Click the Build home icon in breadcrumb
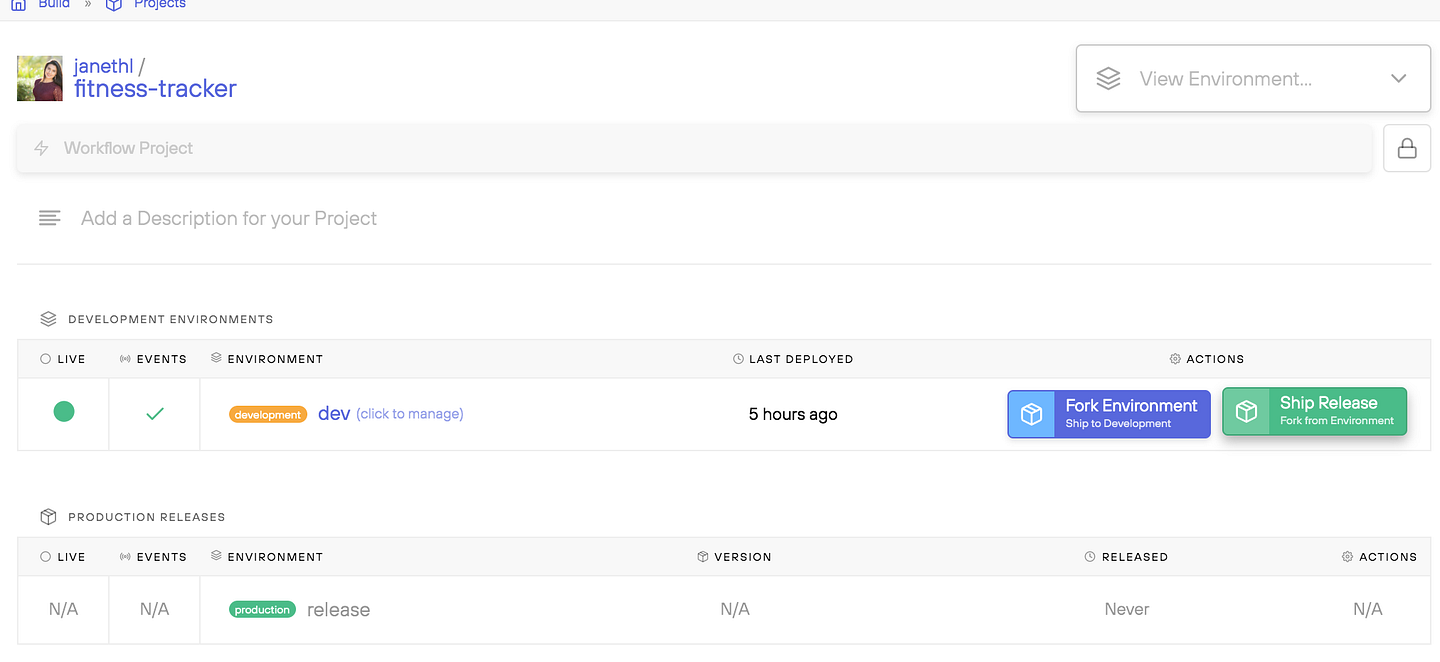 (x=18, y=4)
